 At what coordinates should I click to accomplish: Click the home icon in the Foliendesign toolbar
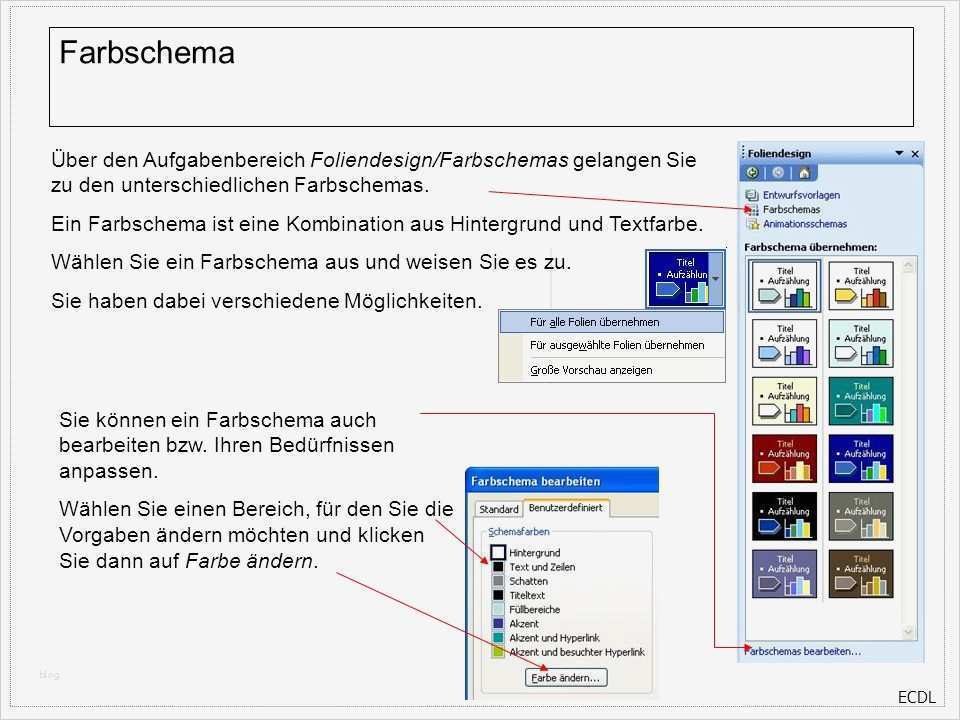[x=804, y=173]
